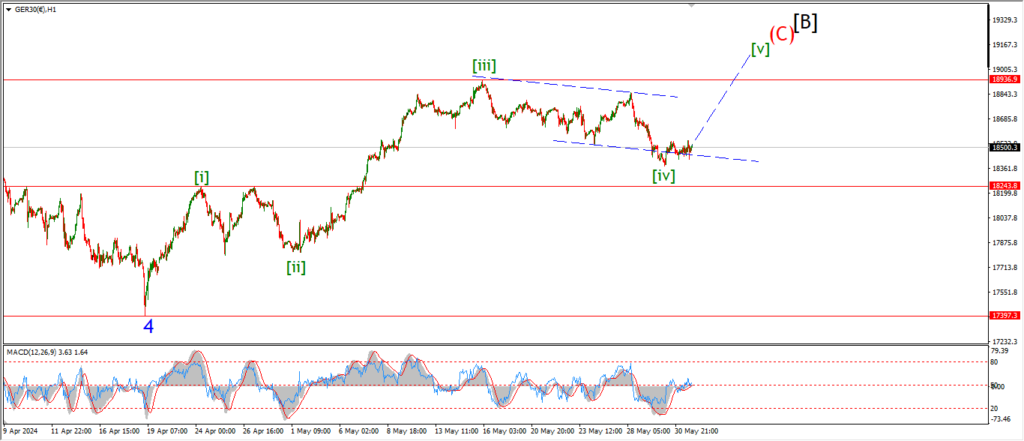Click the 13 May 11:00 time label
Screen dimensions: 1024x441
pos(451,430)
